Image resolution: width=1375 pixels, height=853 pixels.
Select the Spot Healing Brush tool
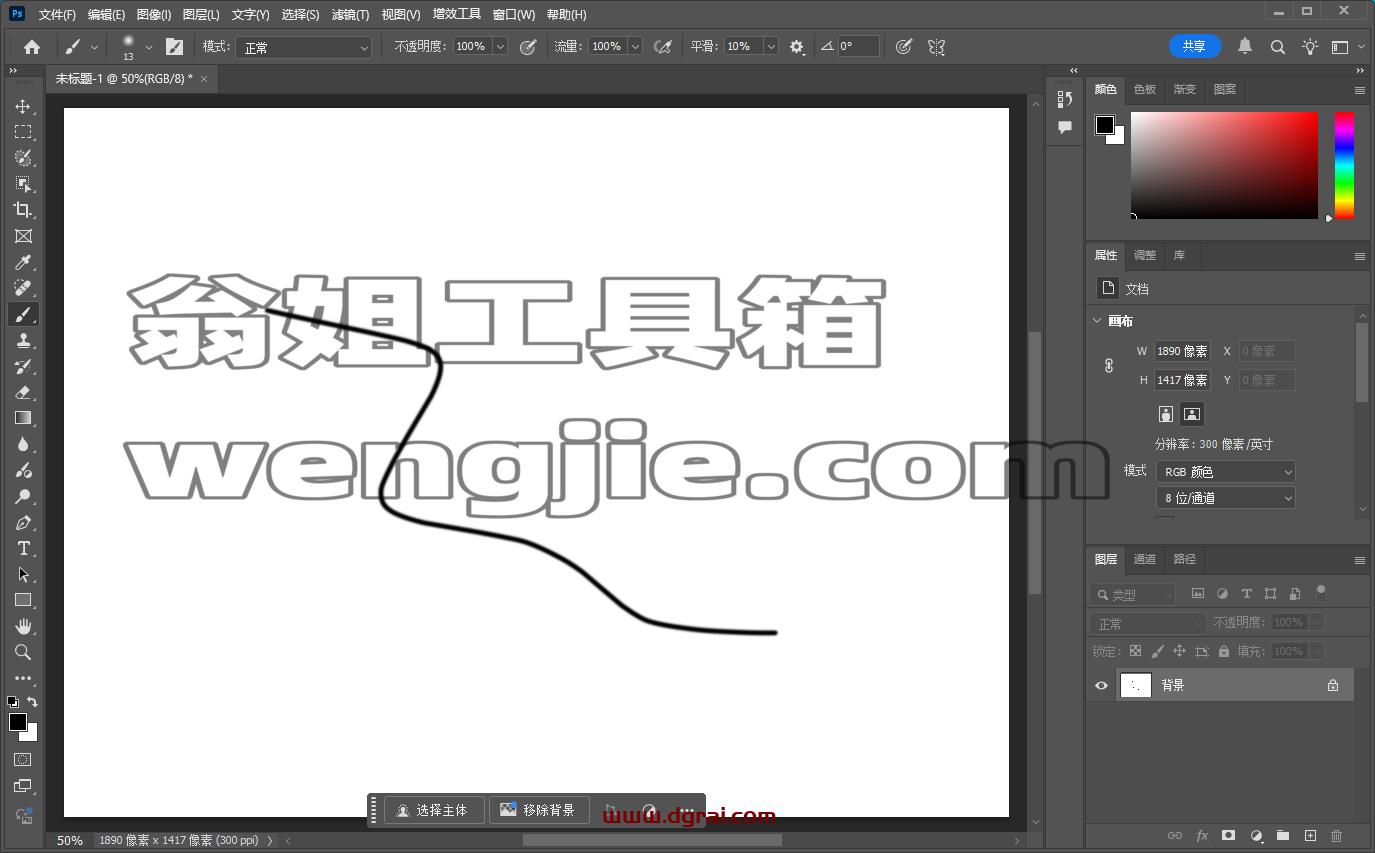coord(23,288)
